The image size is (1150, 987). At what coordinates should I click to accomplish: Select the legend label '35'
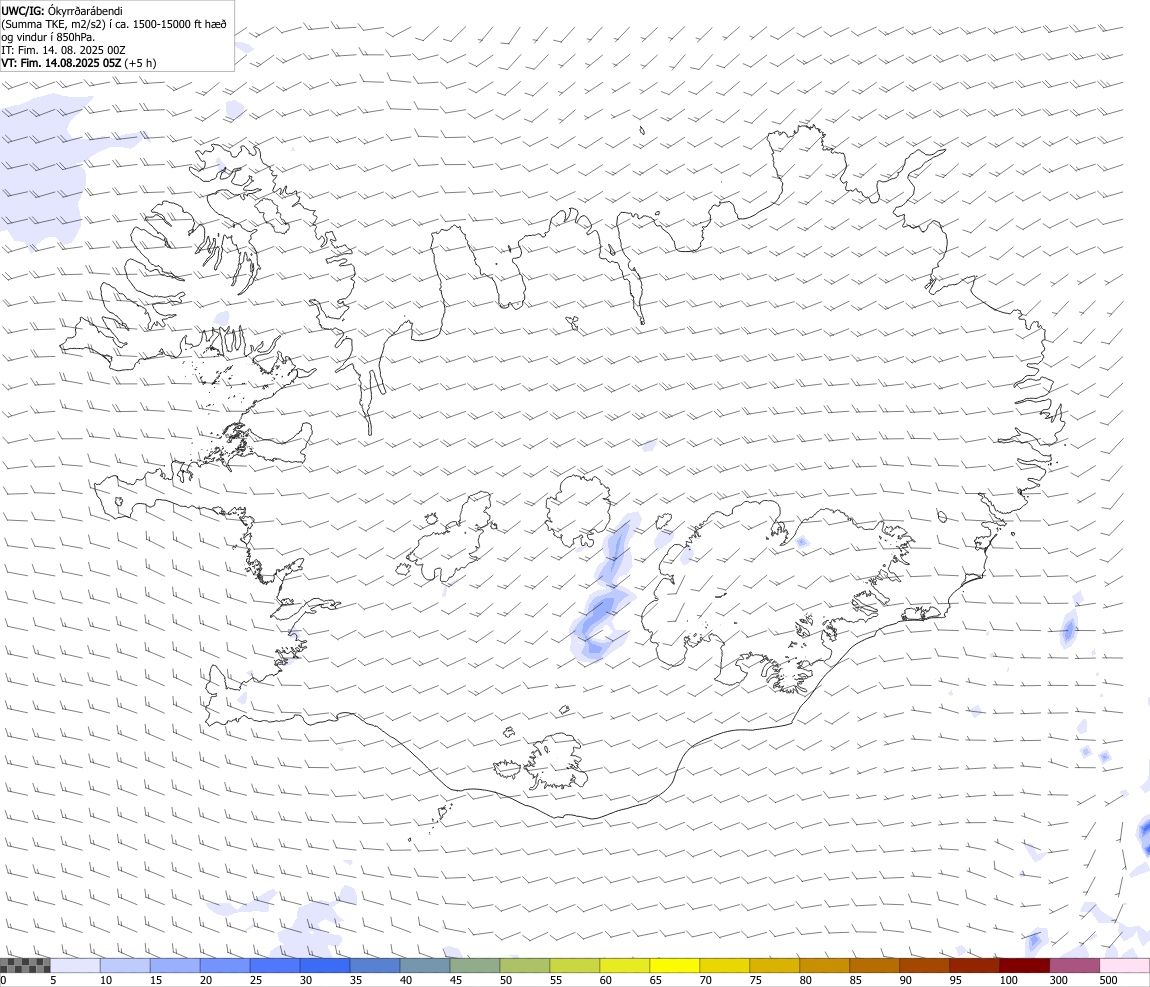pos(356,980)
